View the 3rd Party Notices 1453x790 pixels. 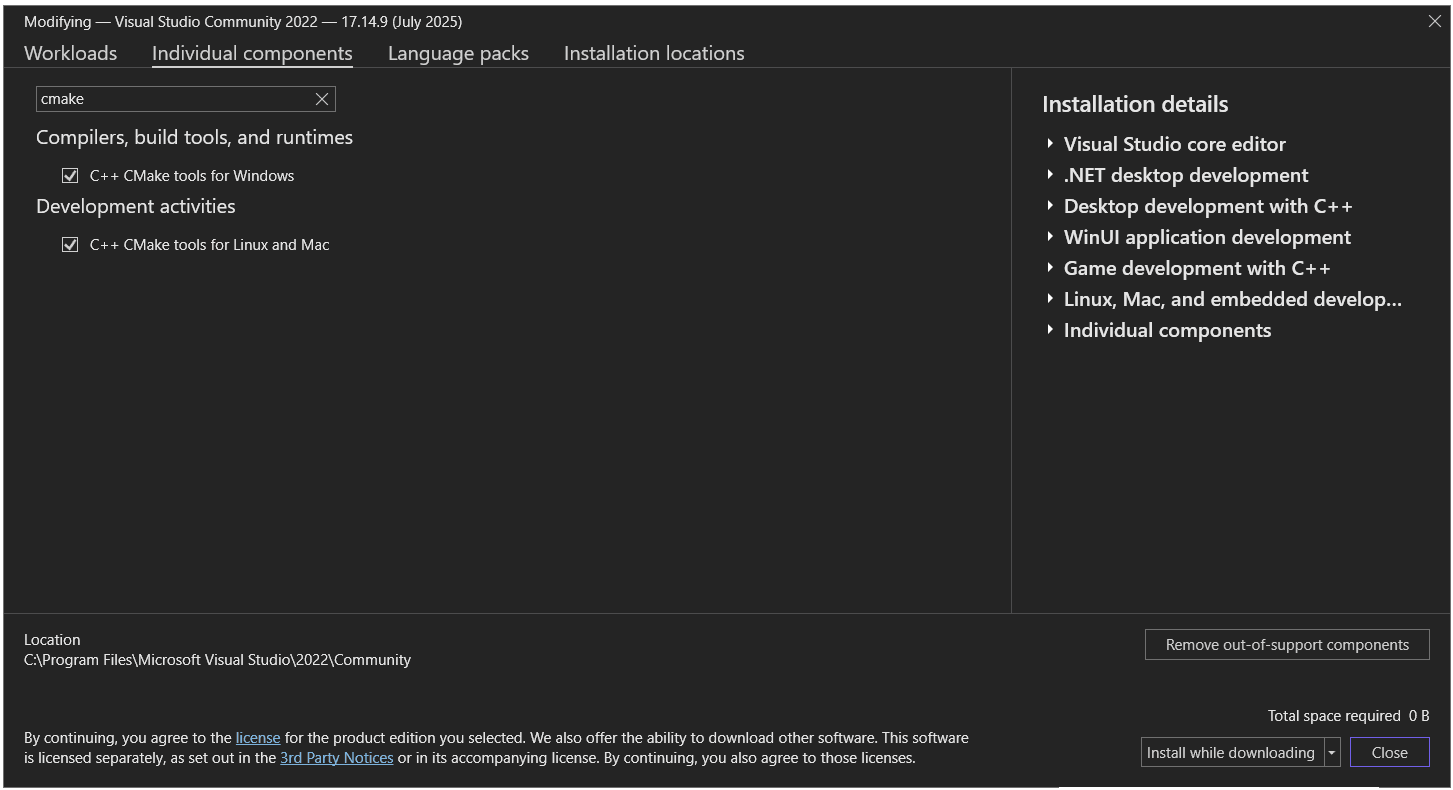click(336, 757)
